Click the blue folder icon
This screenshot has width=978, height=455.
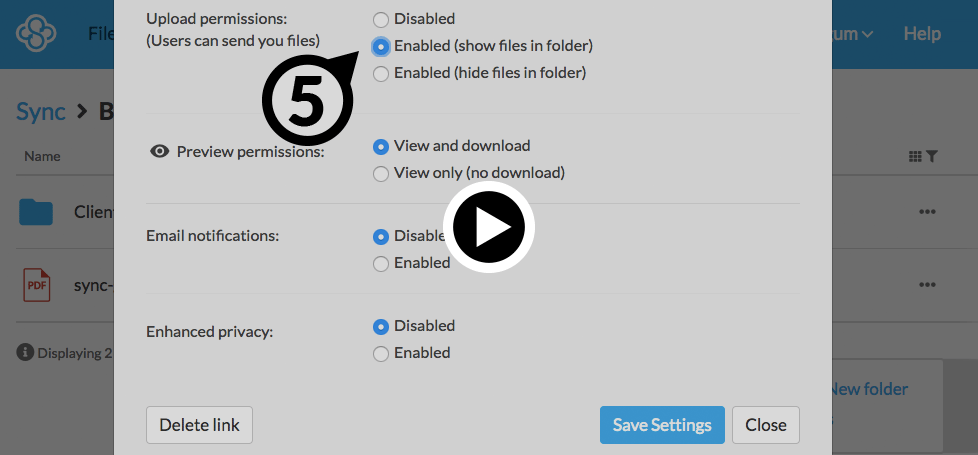click(x=37, y=212)
